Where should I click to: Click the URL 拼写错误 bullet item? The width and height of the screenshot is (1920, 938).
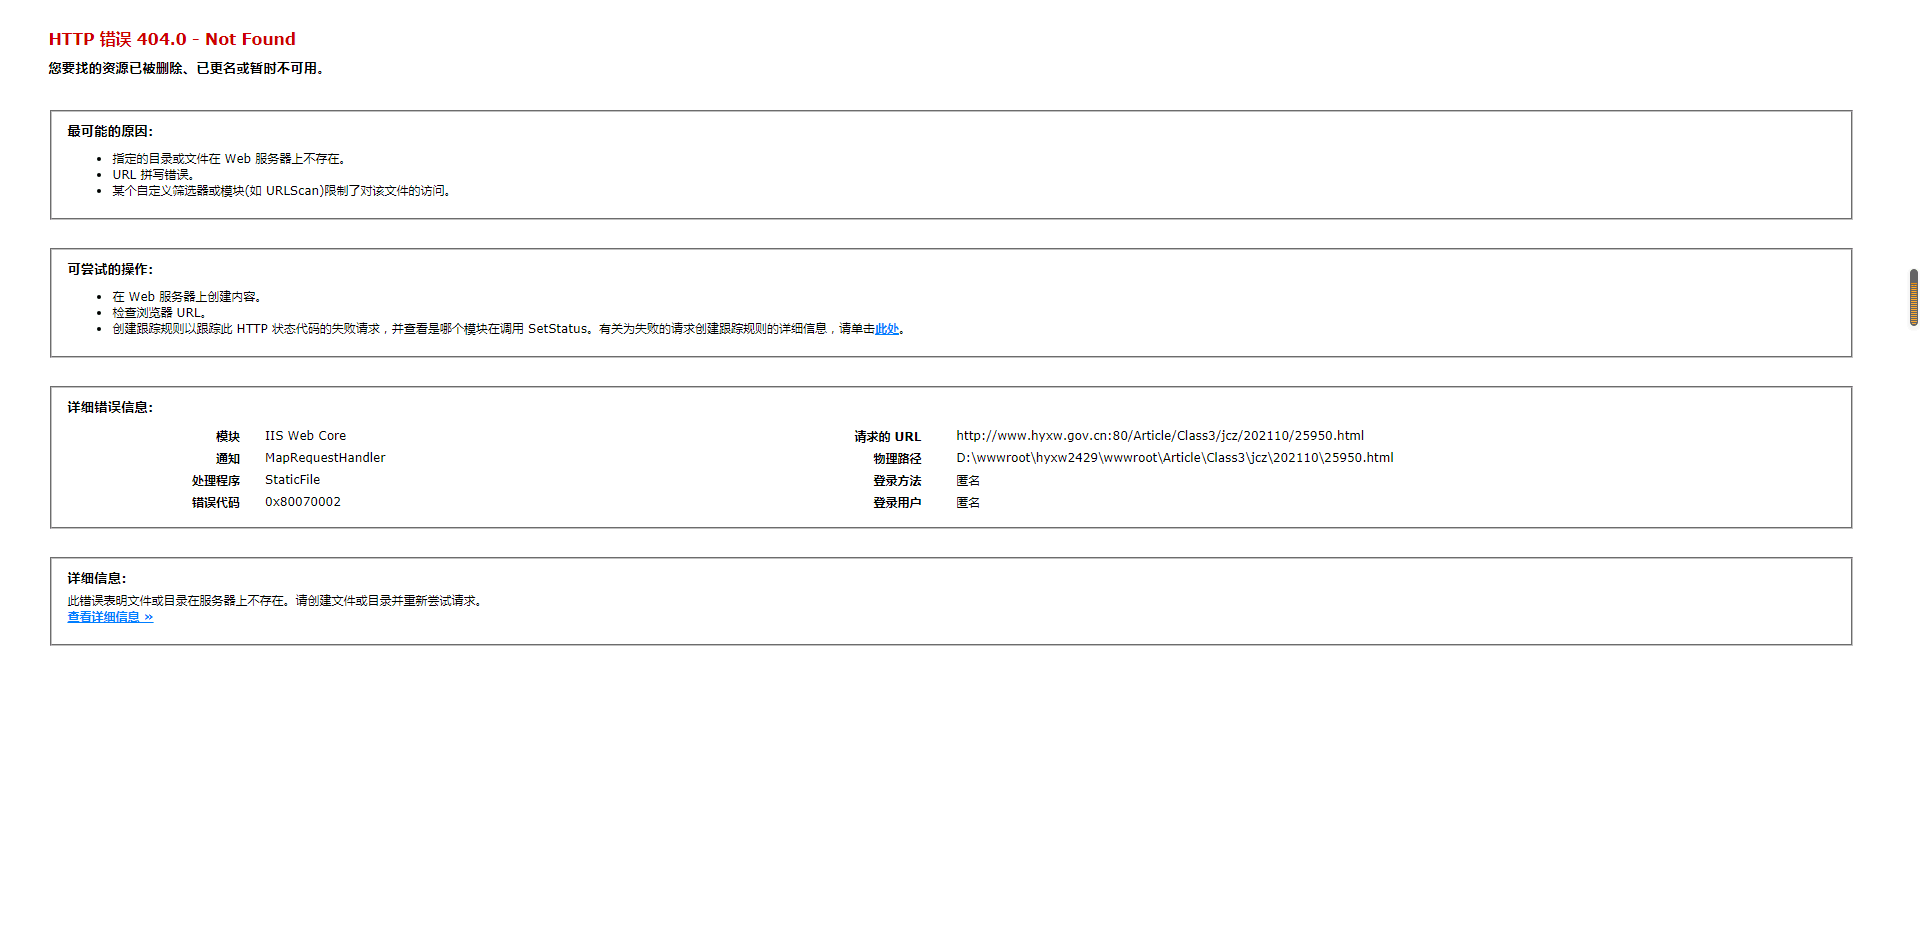[x=152, y=175]
